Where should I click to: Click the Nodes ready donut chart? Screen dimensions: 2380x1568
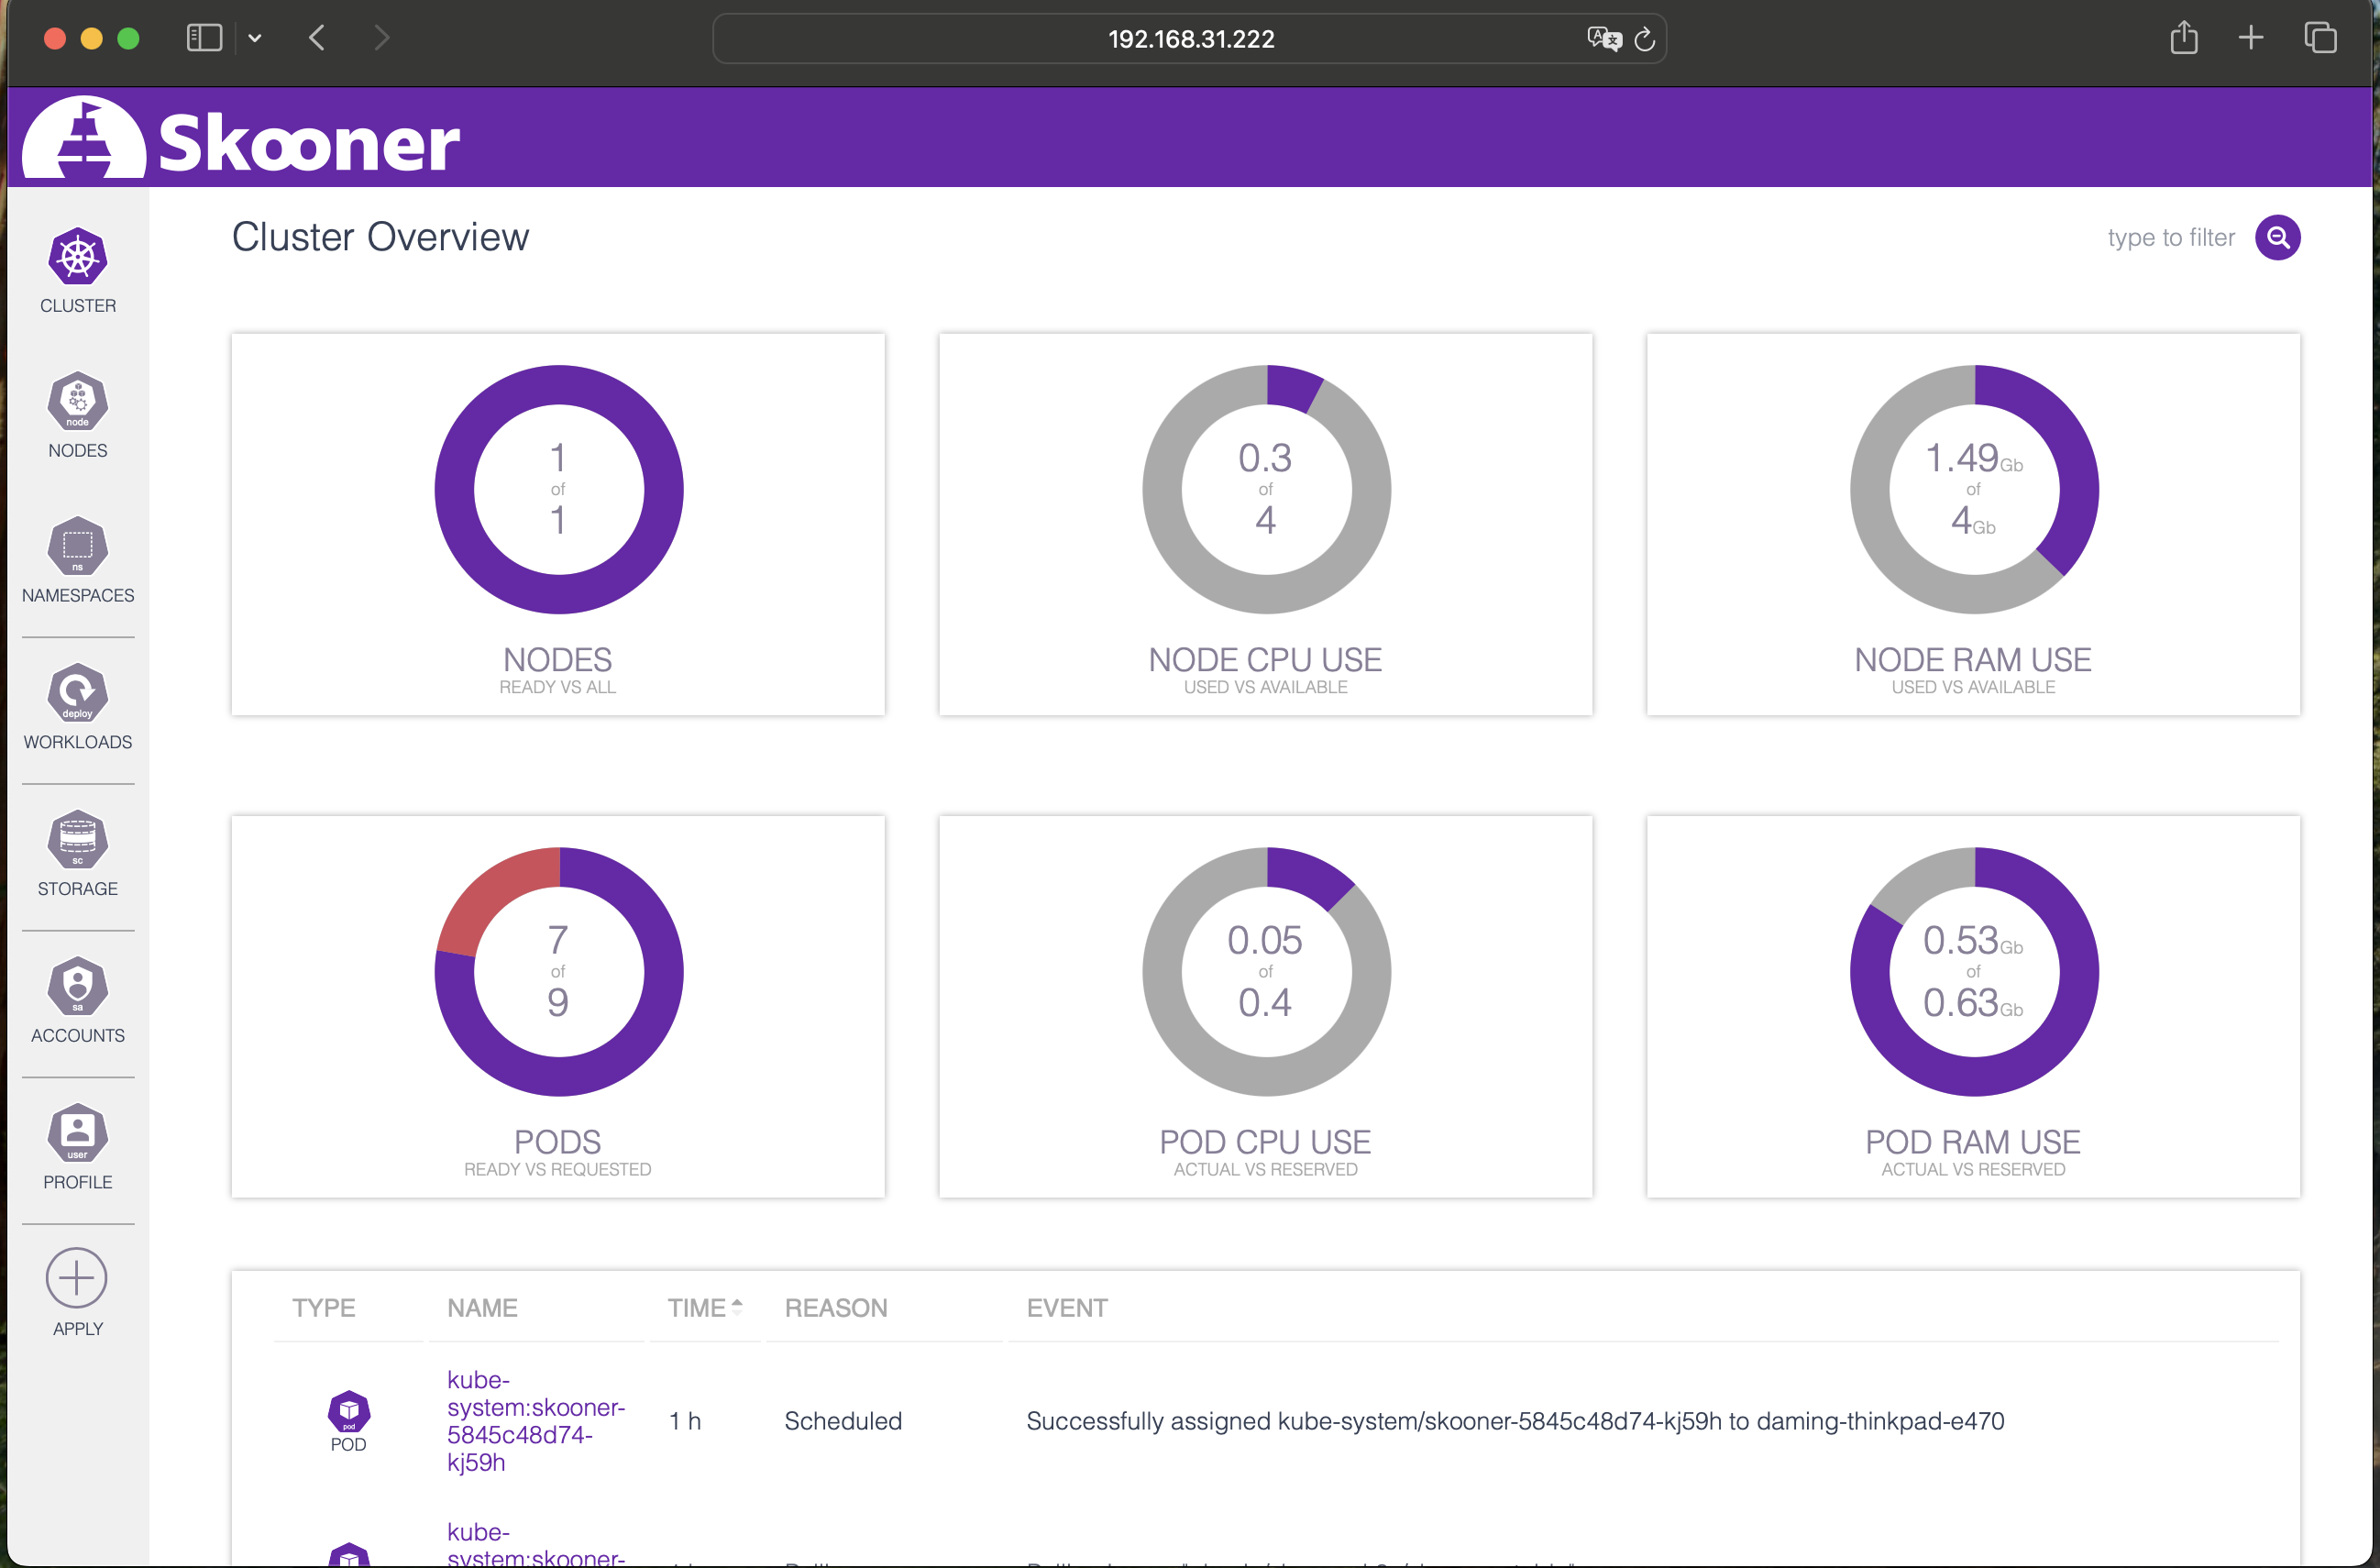pos(558,489)
